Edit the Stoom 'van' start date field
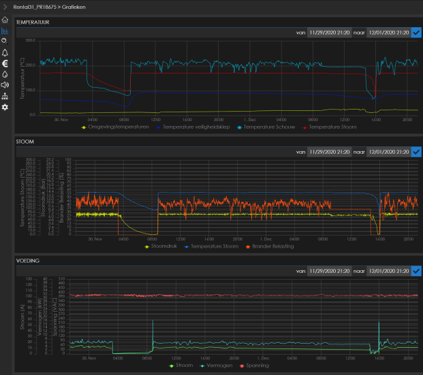This screenshot has width=423, height=375. pos(329,152)
